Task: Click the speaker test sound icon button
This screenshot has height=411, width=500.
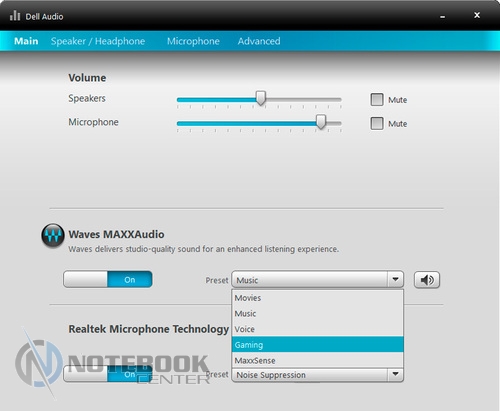Action: point(427,280)
